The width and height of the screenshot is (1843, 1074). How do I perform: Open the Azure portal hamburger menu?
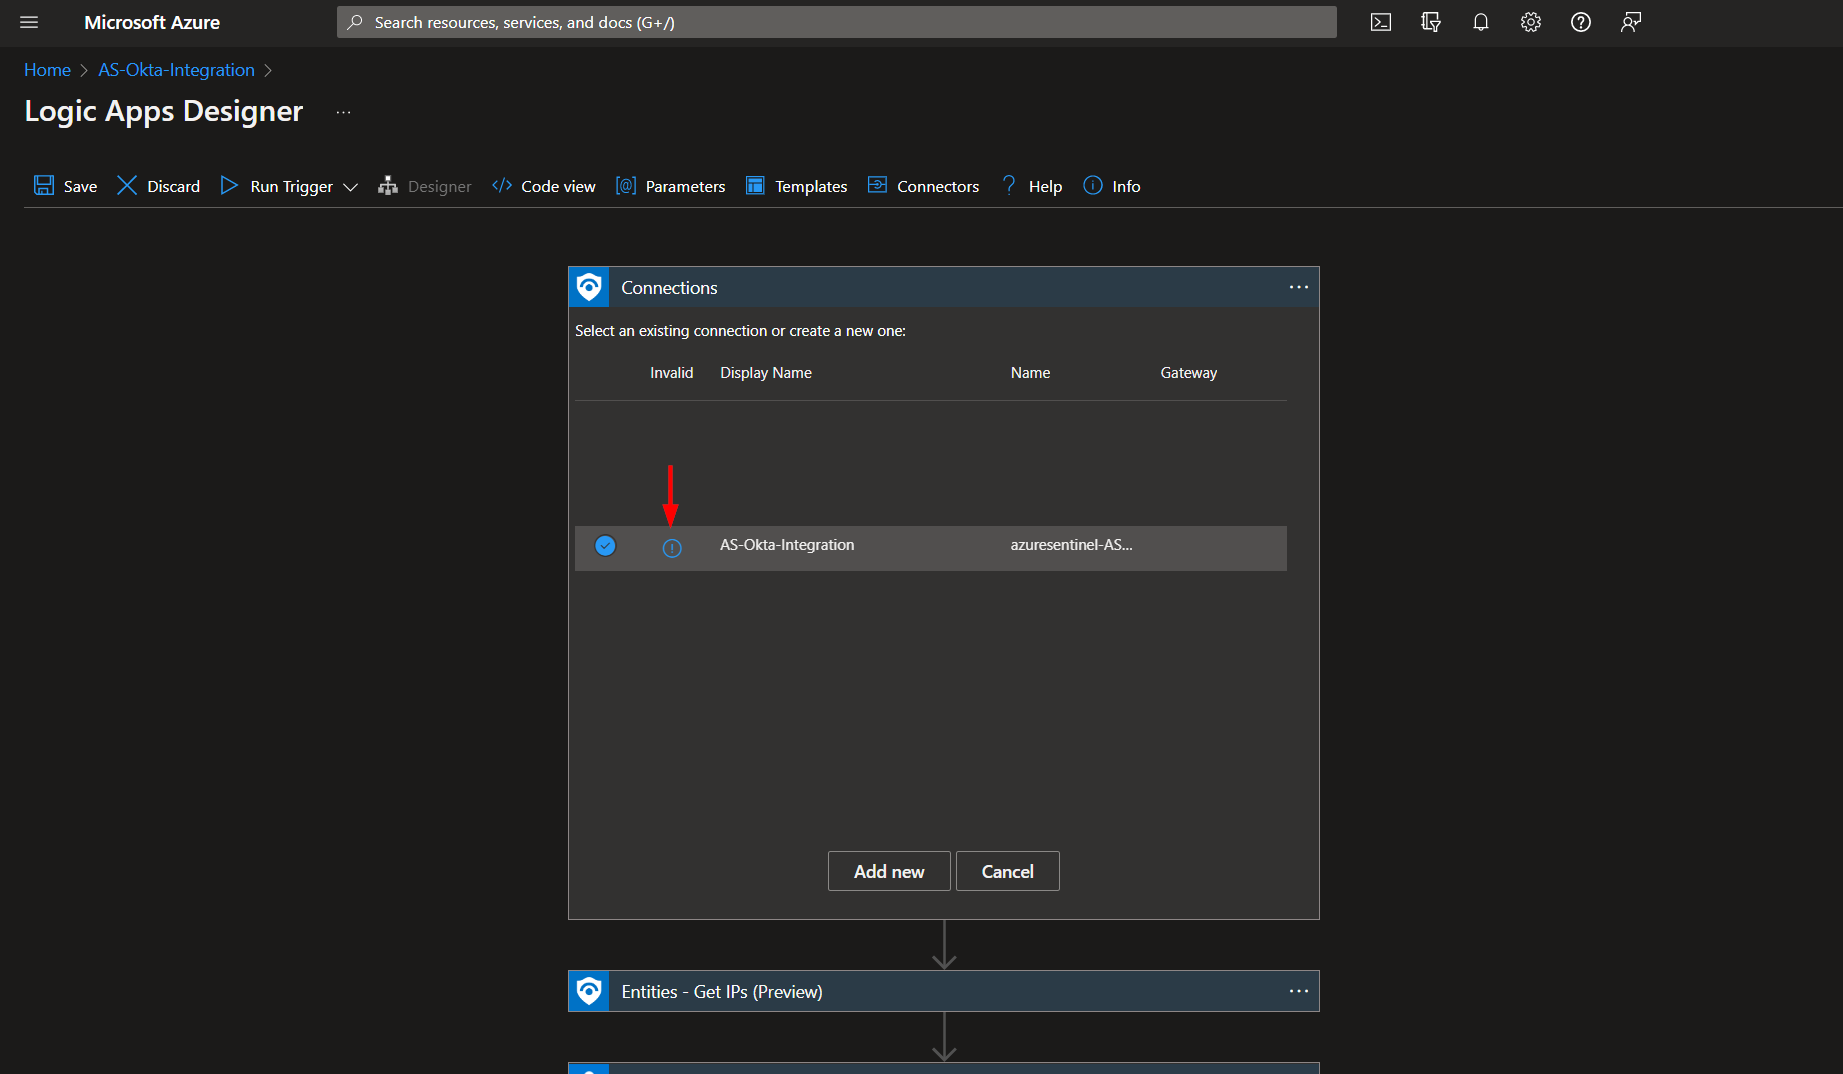tap(29, 22)
